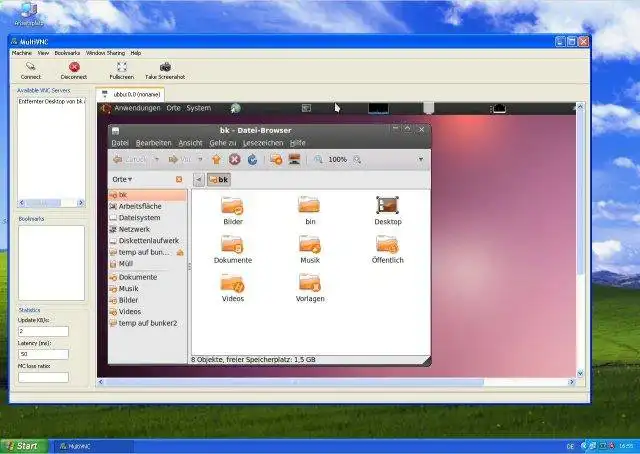Toggle Fullscreen mode icon
Viewport: 640px width, 454px height.
122,67
